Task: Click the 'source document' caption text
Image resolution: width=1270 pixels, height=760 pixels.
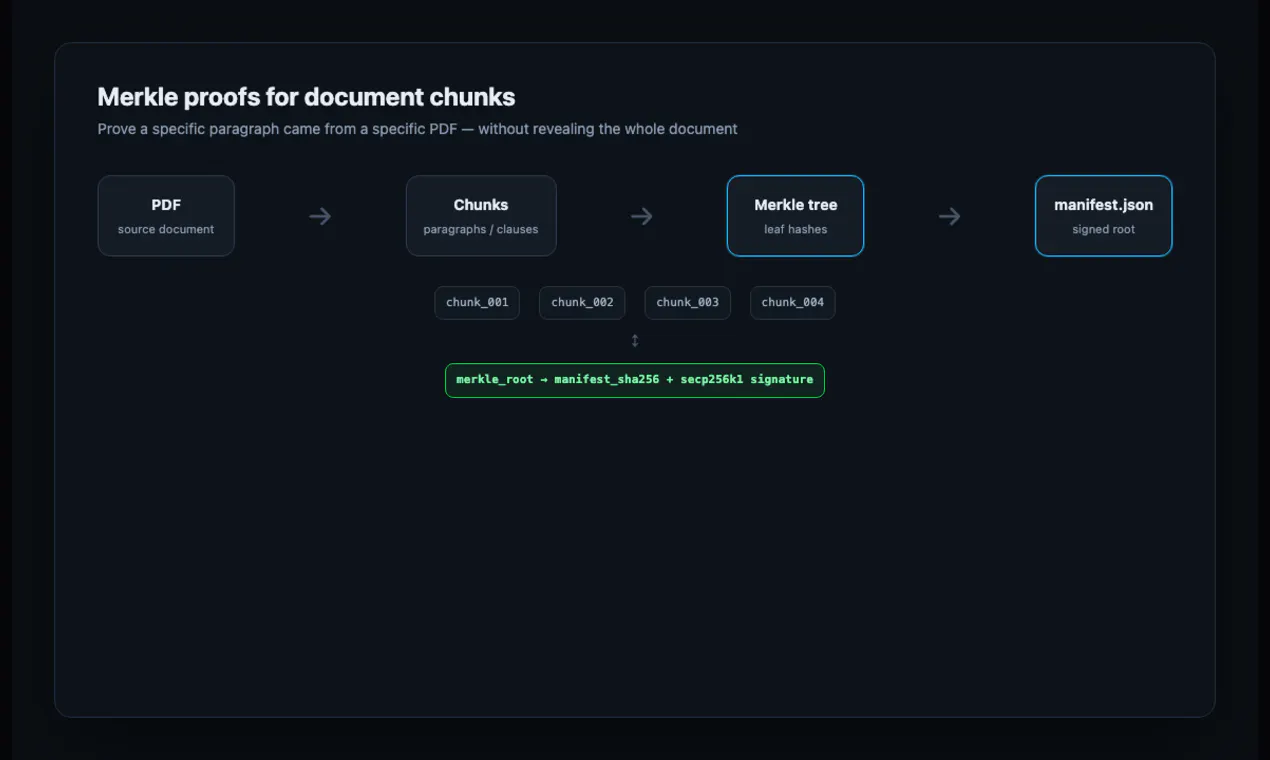Action: click(166, 230)
